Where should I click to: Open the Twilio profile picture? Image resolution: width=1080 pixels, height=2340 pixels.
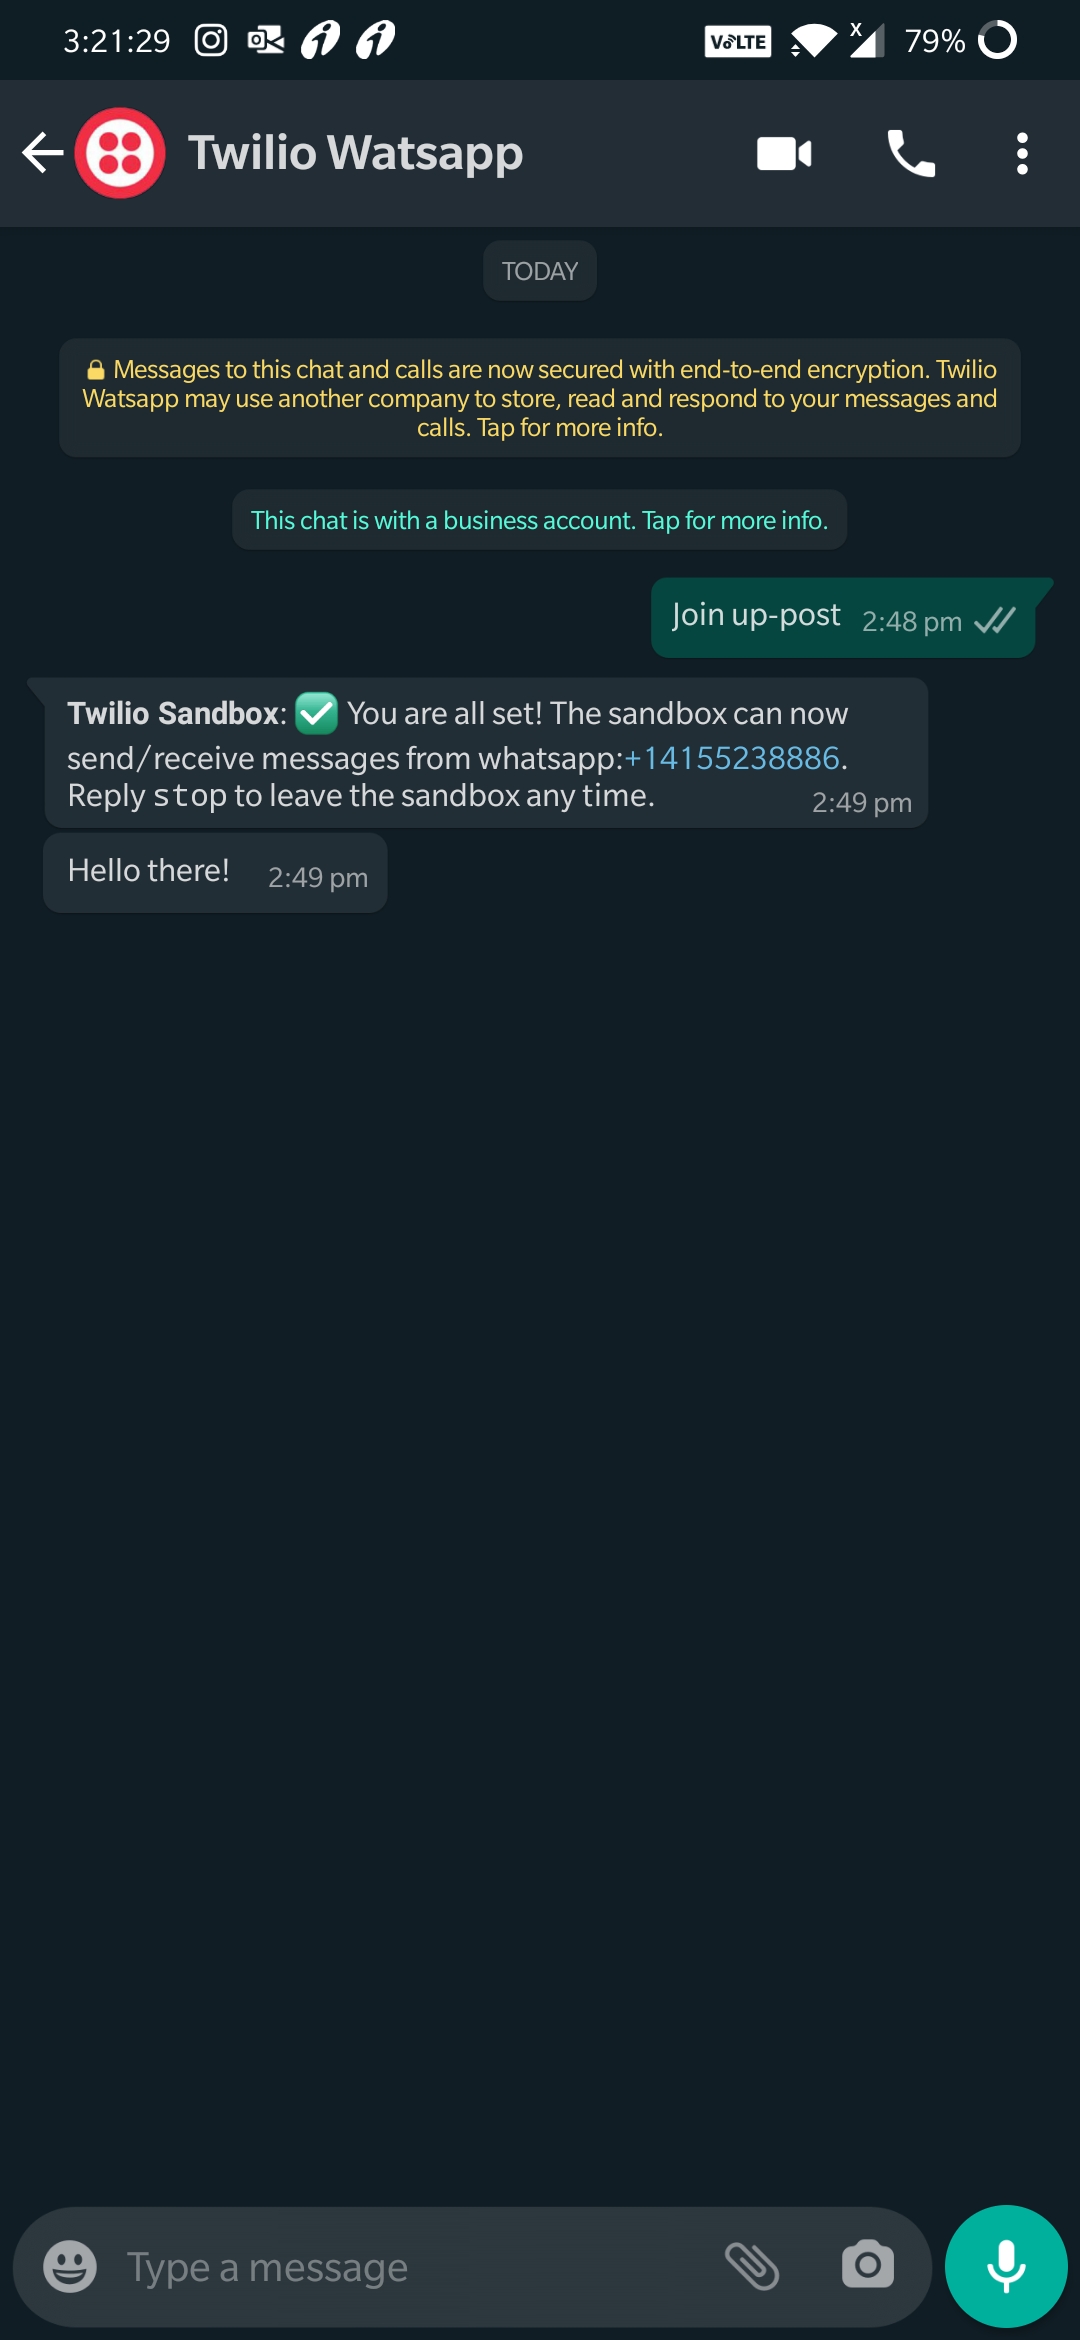click(x=119, y=152)
